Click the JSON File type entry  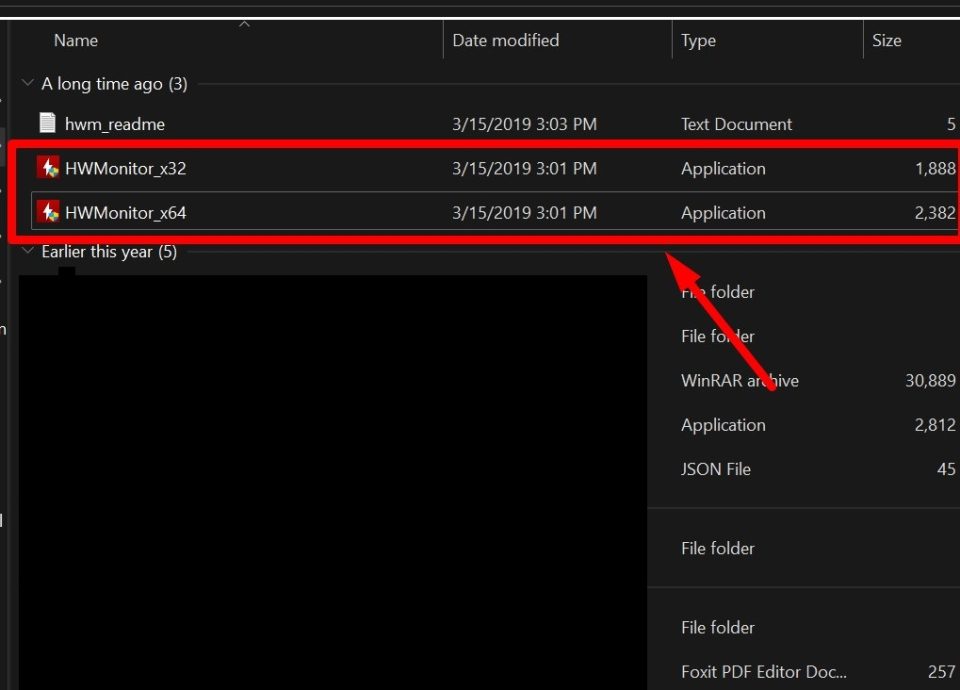pos(715,469)
